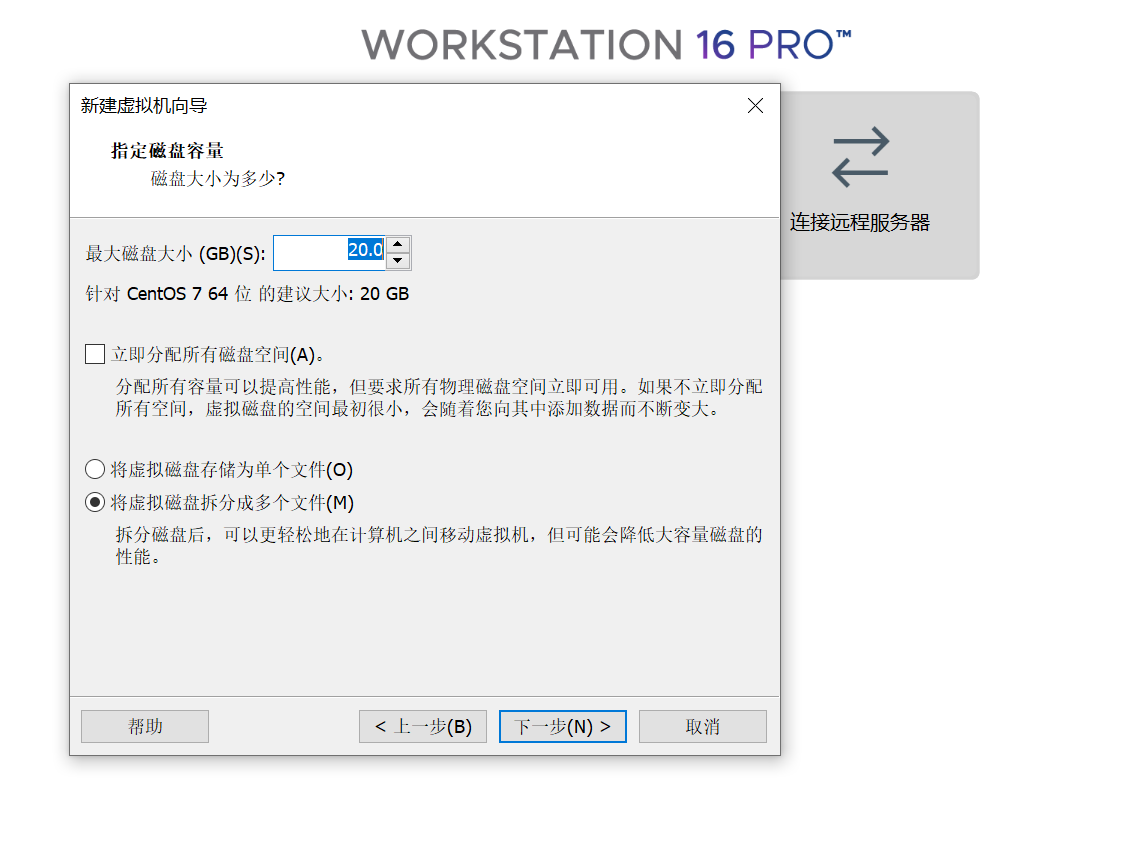This screenshot has height=867, width=1128.
Task: Click the recommended size text 20 GB
Action: (384, 294)
